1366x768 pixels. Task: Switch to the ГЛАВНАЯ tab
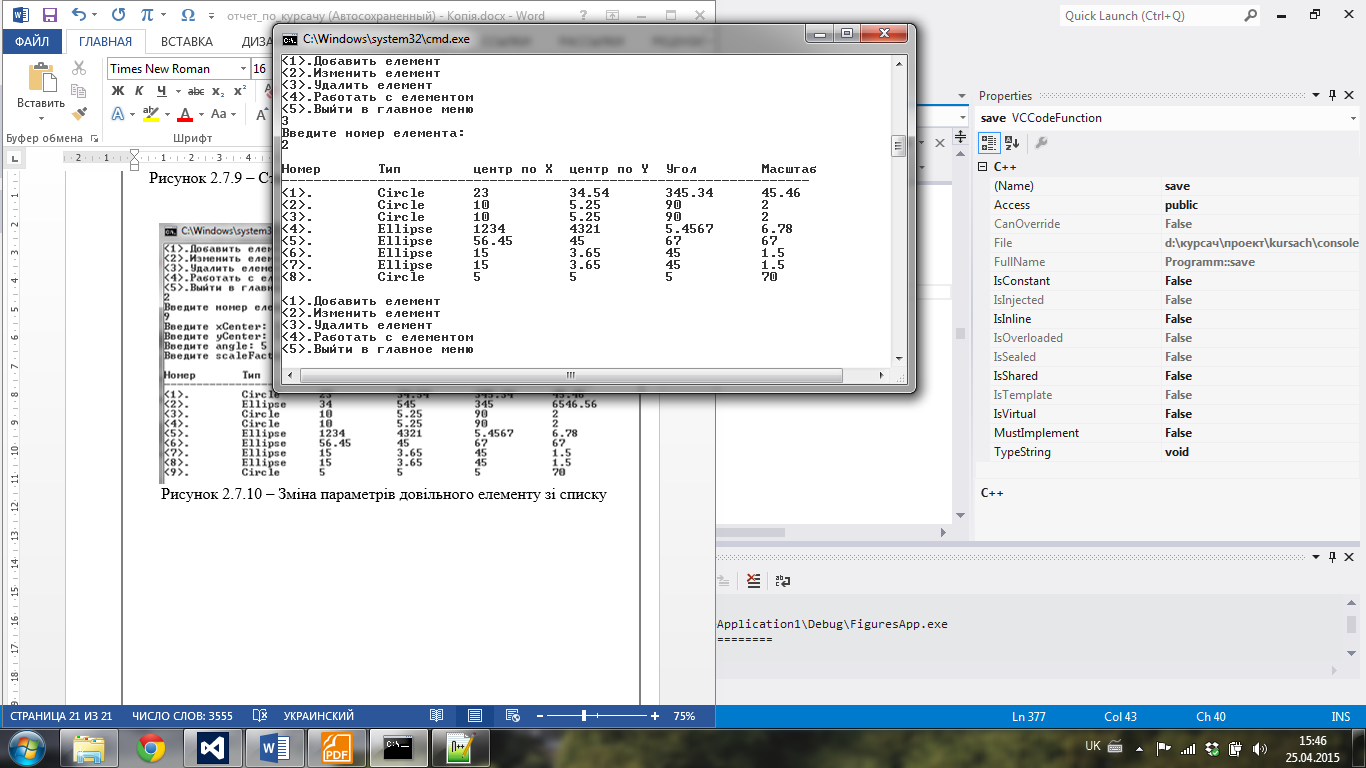[x=105, y=41]
